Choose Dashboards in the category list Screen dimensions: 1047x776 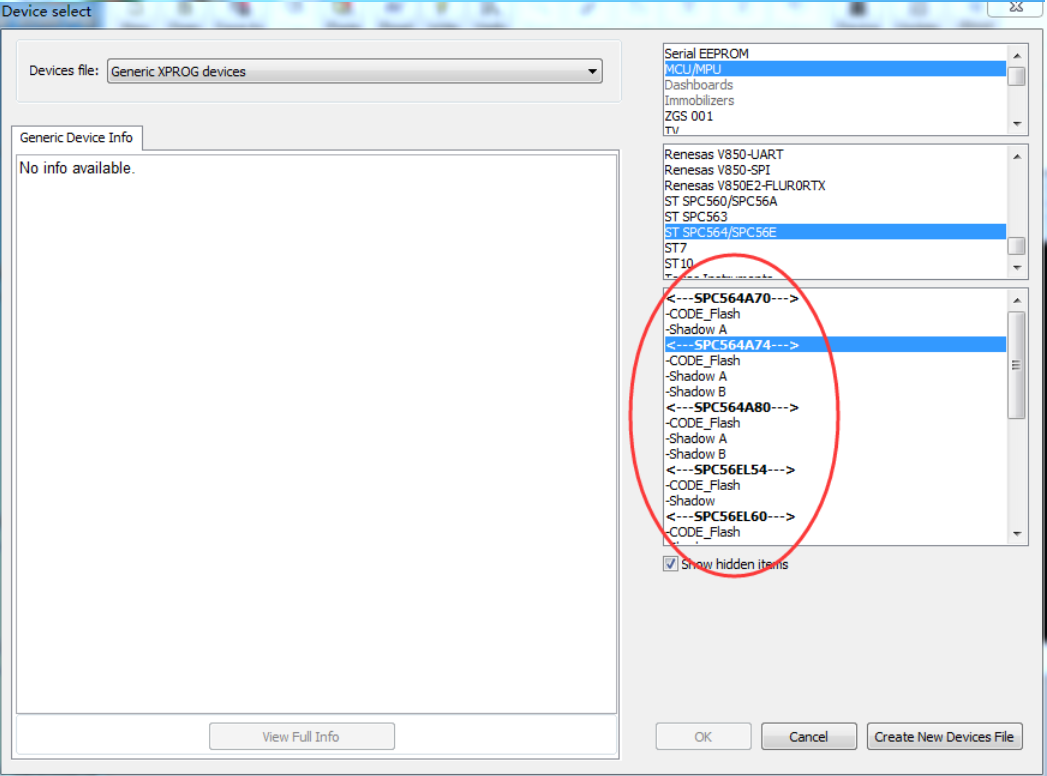click(835, 85)
